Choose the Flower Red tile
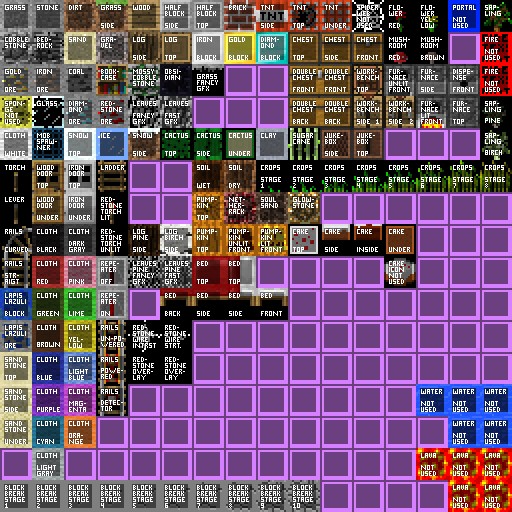Image resolution: width=512 pixels, height=512 pixels. click(400, 16)
